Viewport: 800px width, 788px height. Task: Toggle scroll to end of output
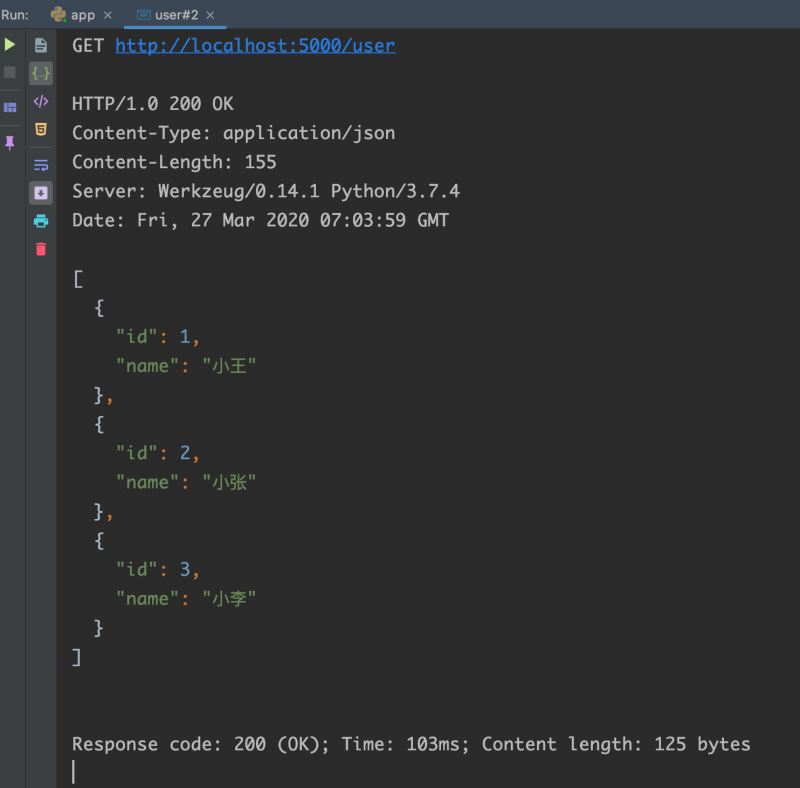point(41,193)
